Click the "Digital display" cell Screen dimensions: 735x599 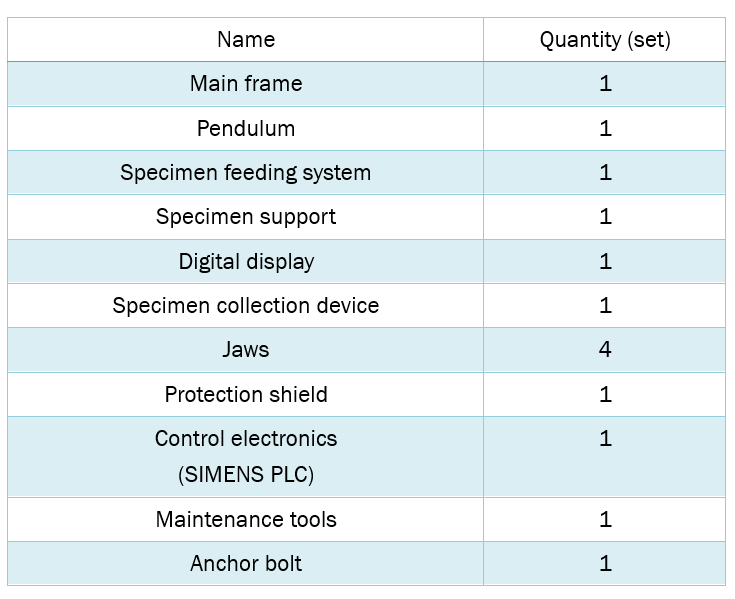click(x=246, y=262)
